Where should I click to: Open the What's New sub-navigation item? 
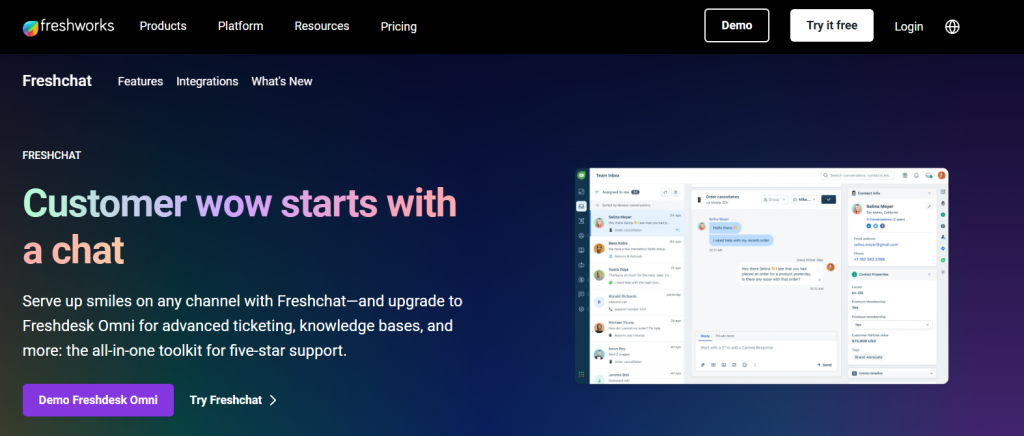(281, 82)
